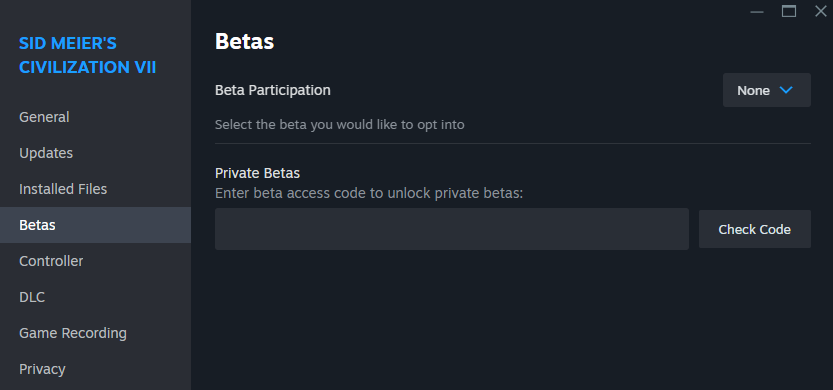Viewport: 833px width, 390px height.
Task: Click the Private Betas heading
Action: coord(258,173)
